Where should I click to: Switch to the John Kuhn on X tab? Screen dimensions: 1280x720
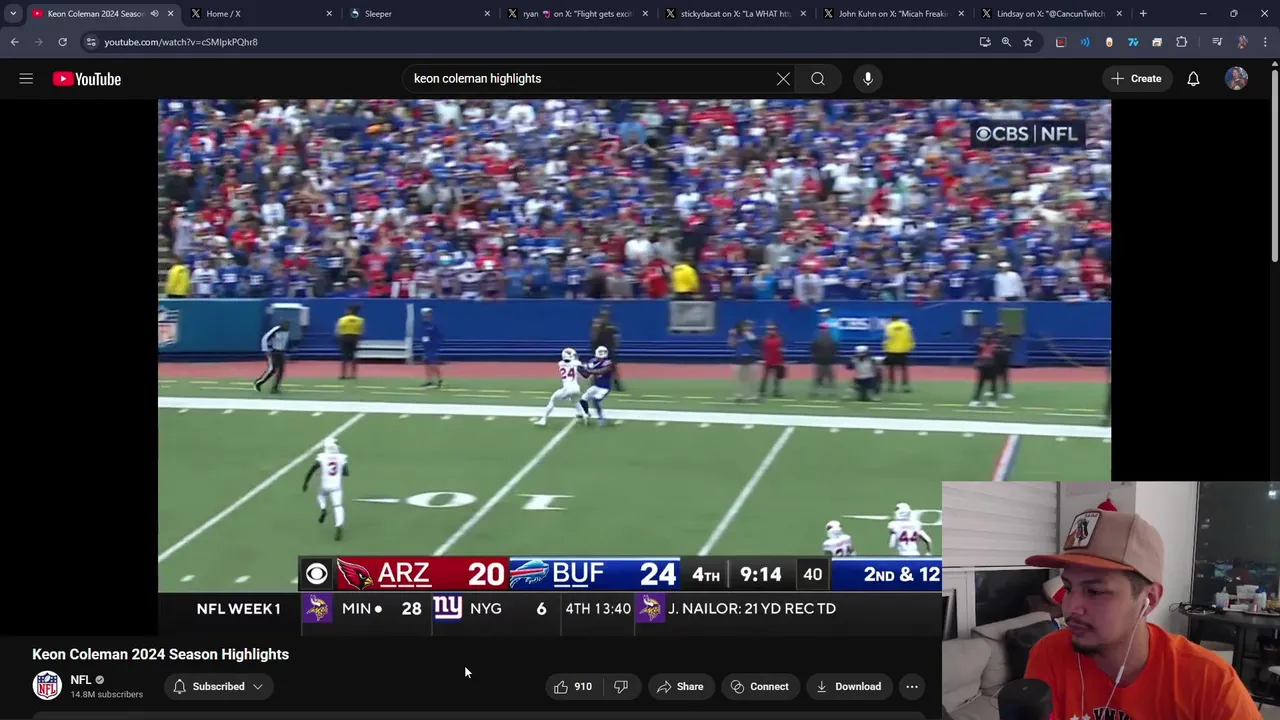pyautogui.click(x=893, y=14)
